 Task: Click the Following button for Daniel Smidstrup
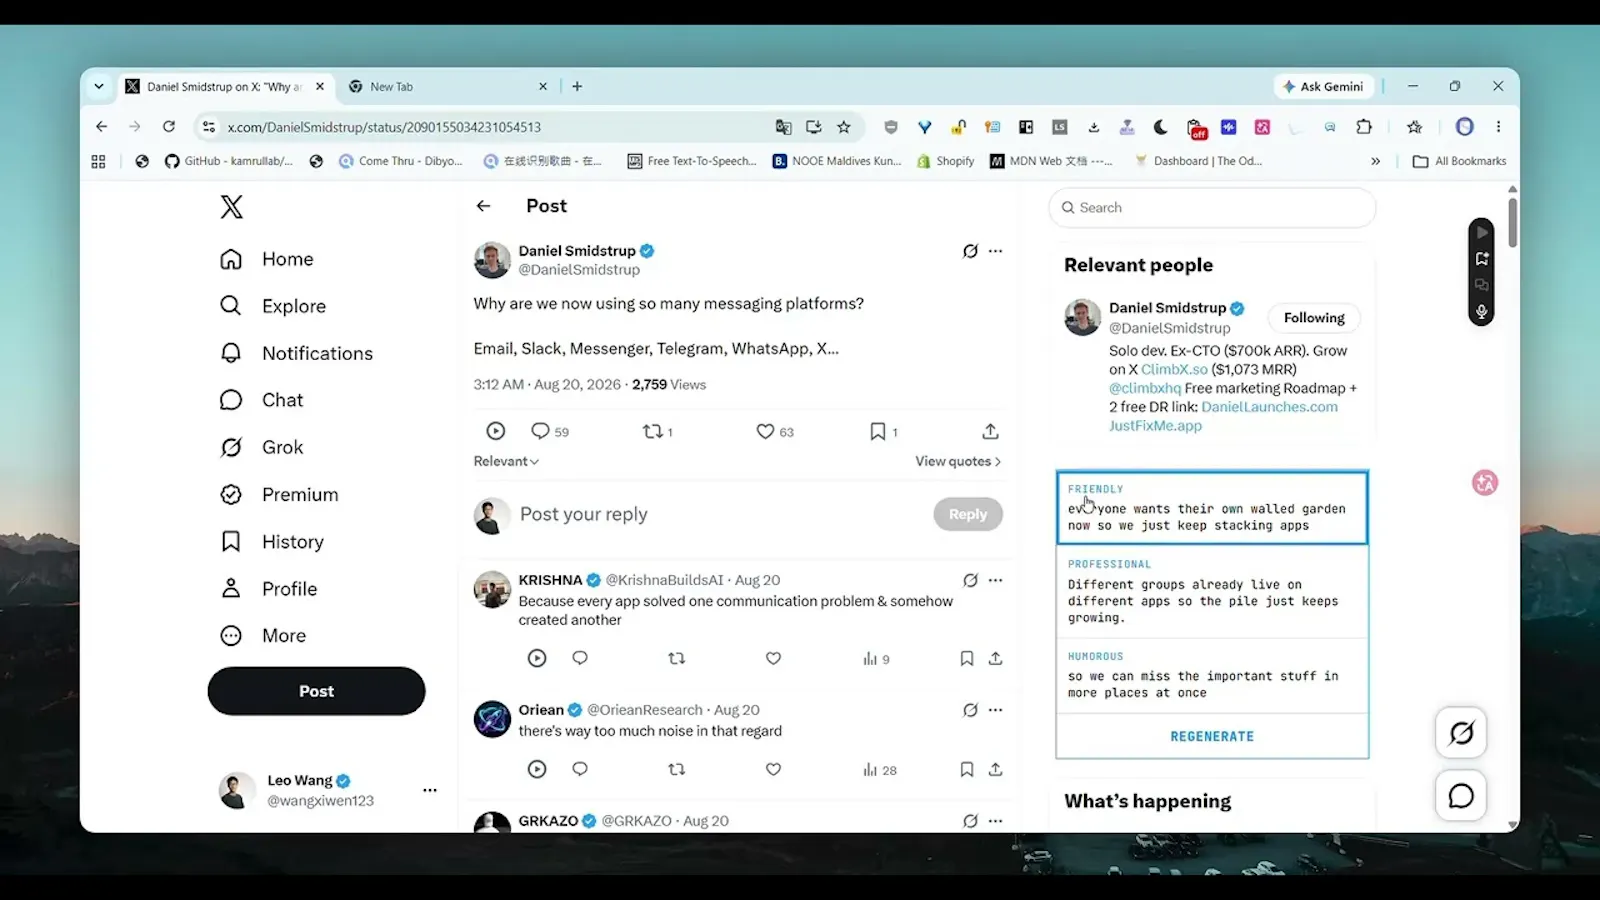1314,318
